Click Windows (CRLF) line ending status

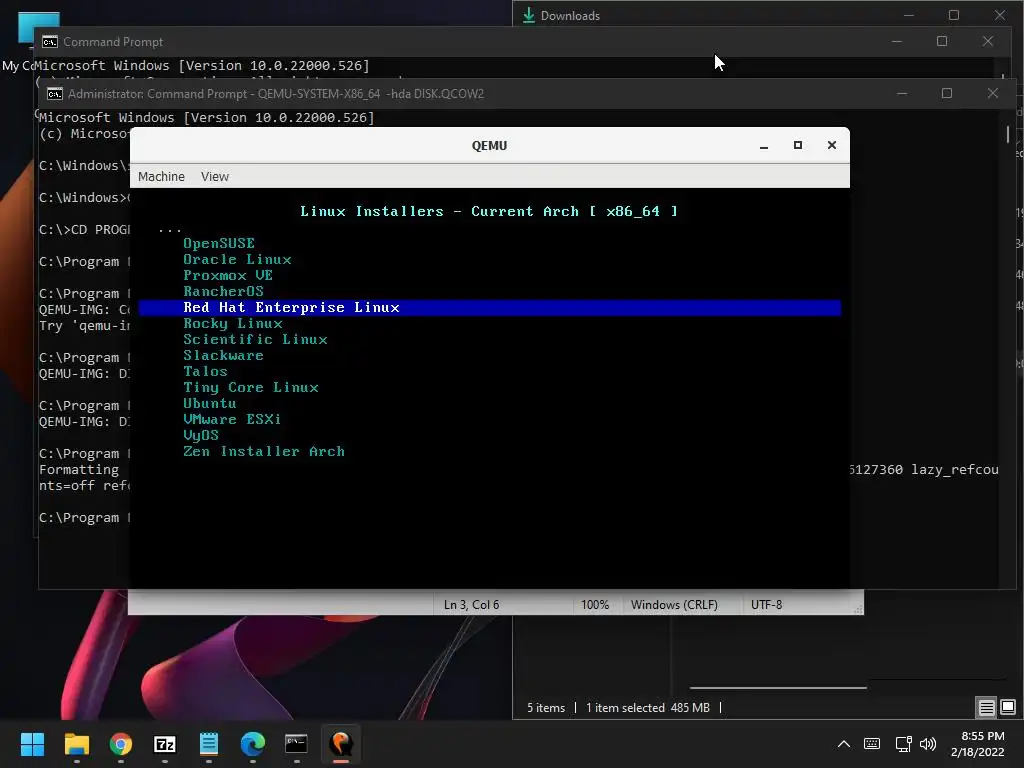(674, 605)
